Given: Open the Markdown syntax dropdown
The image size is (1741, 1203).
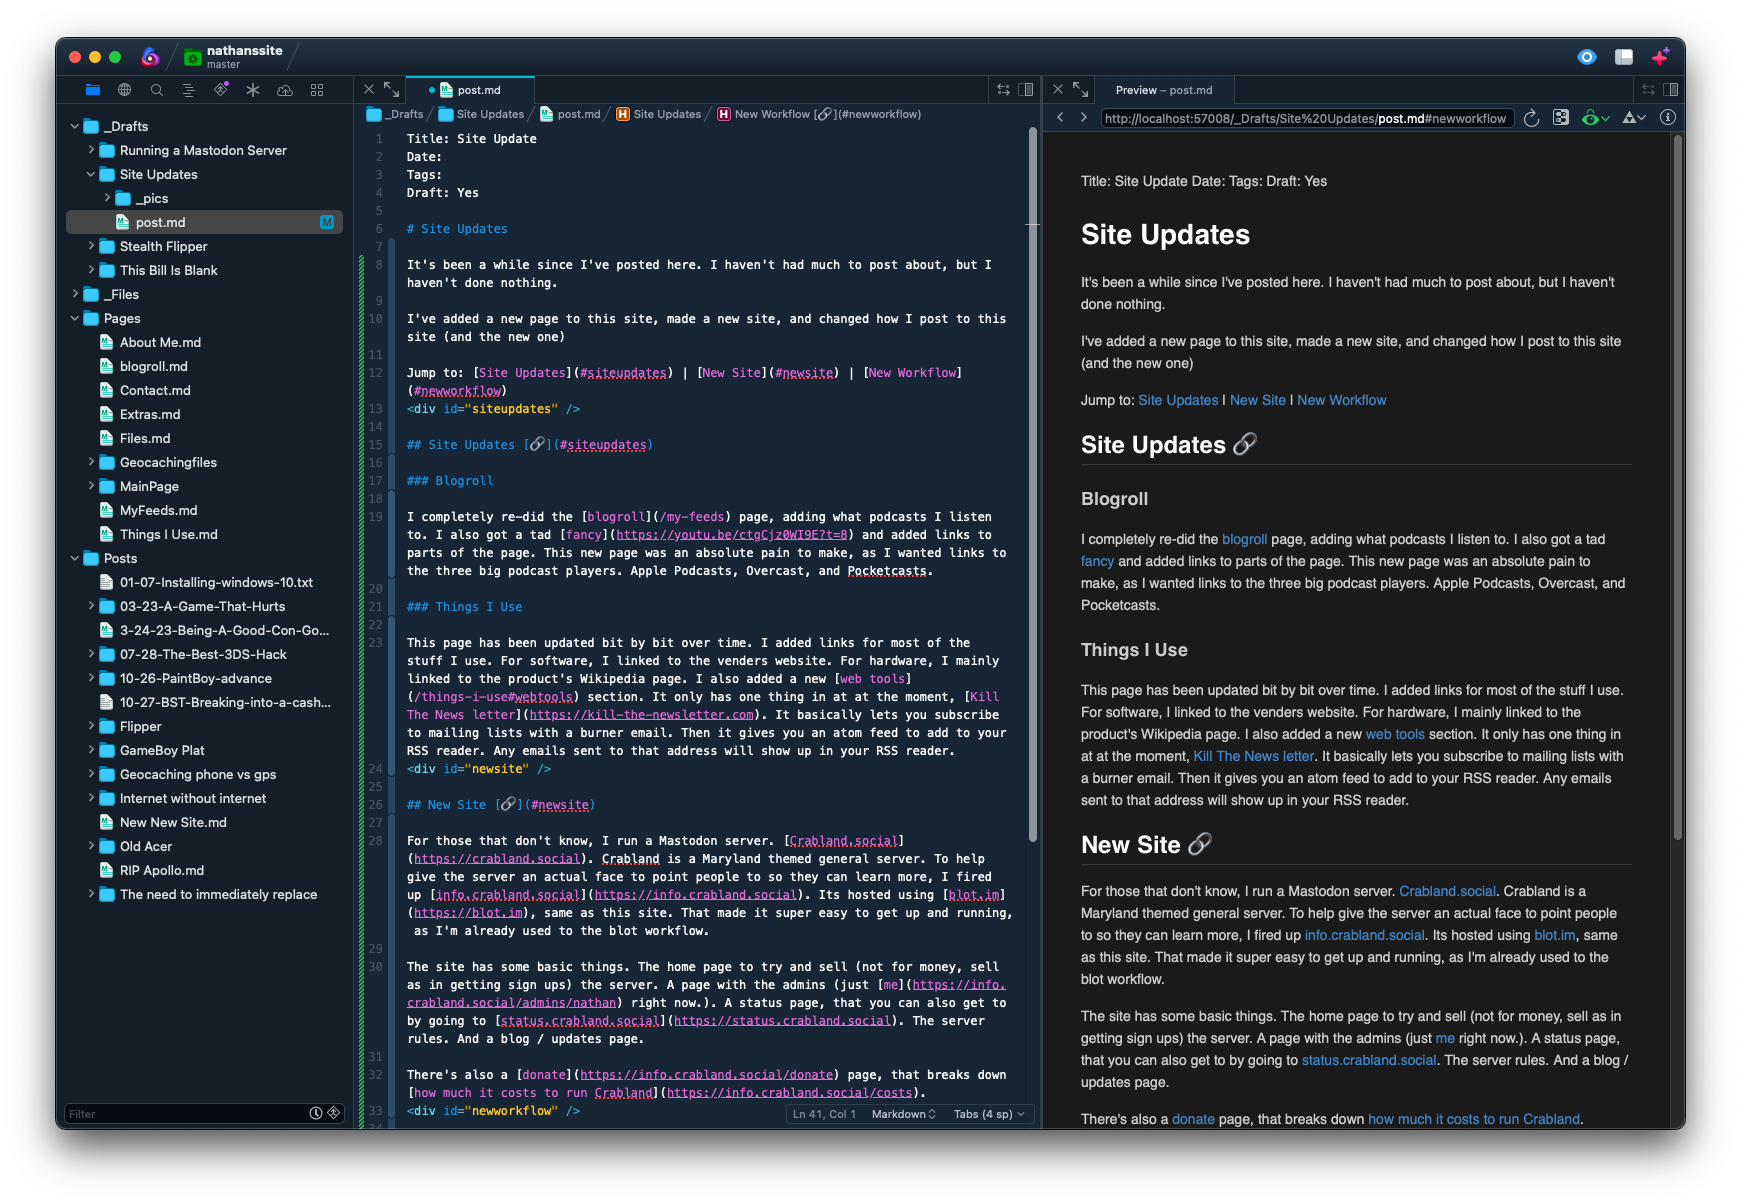Looking at the screenshot, I should click(x=903, y=1114).
